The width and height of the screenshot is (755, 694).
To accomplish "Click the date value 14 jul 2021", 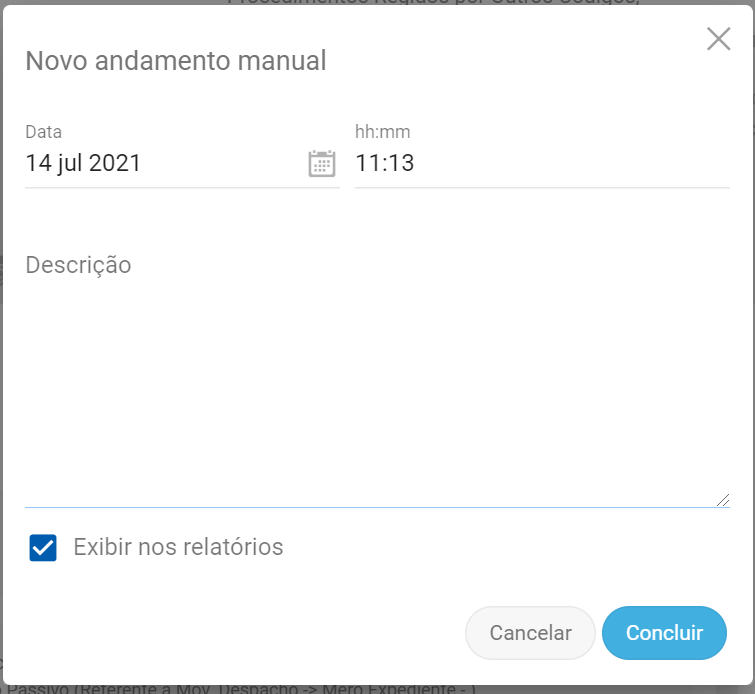I will click(x=83, y=163).
